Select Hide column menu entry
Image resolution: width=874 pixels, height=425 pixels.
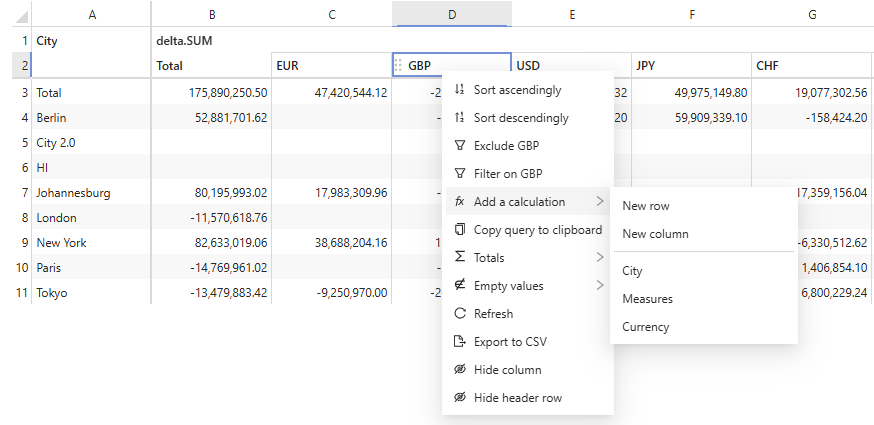[x=528, y=369]
